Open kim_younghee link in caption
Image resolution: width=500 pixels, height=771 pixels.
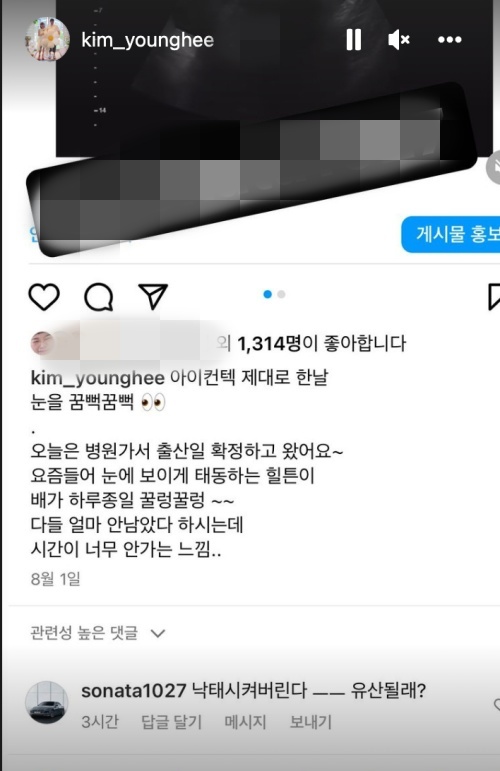point(97,378)
